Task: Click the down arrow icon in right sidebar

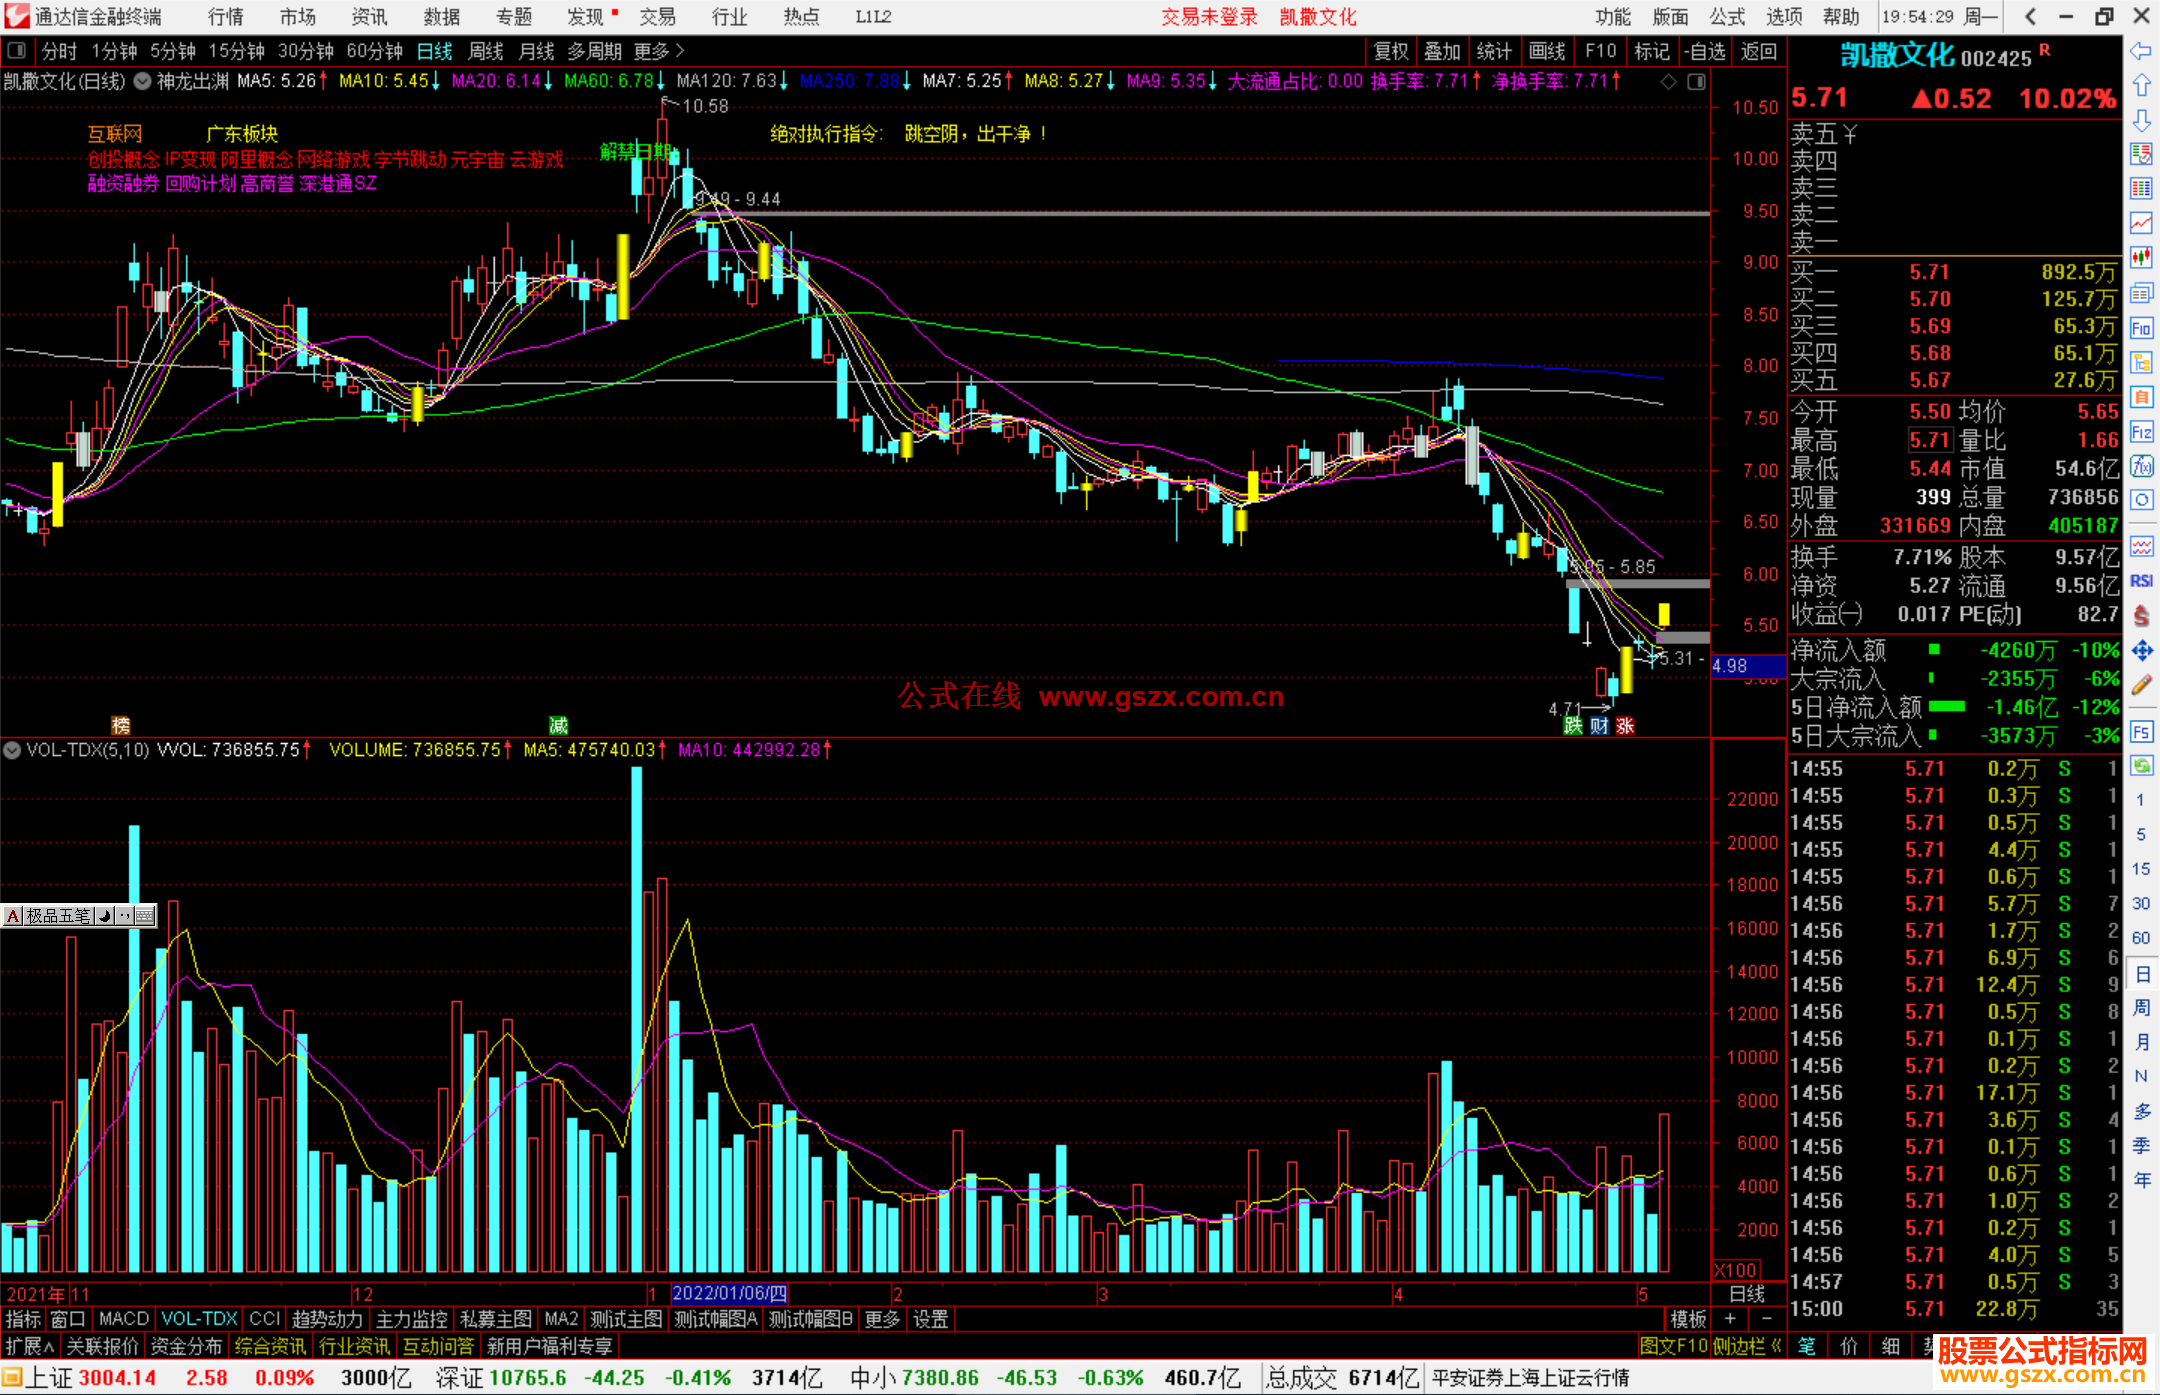Action: point(2141,120)
